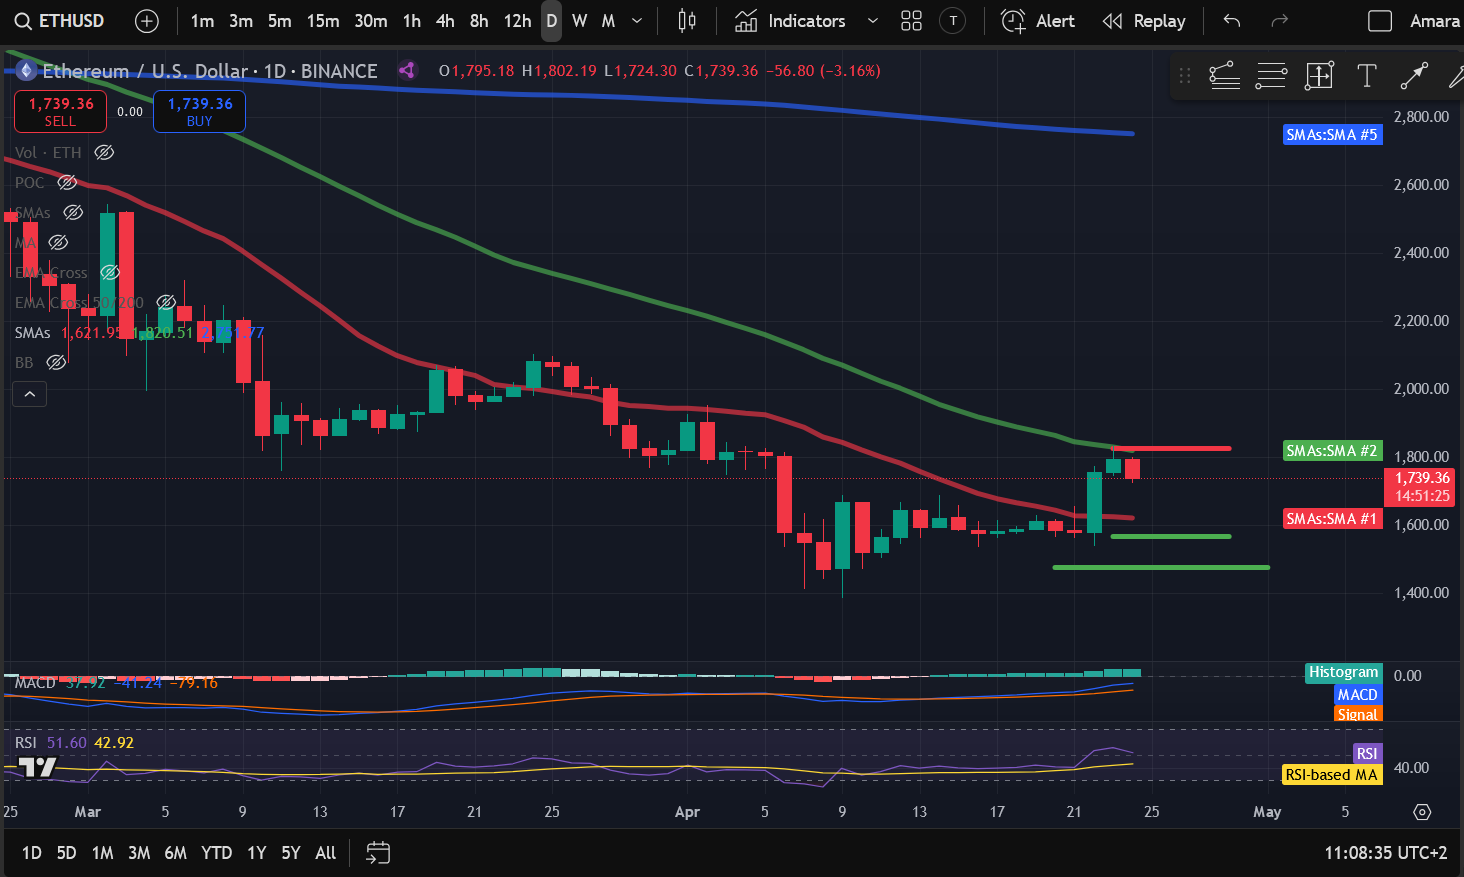The width and height of the screenshot is (1464, 877).
Task: Open the indicator templates dropdown arrow
Action: 872,21
